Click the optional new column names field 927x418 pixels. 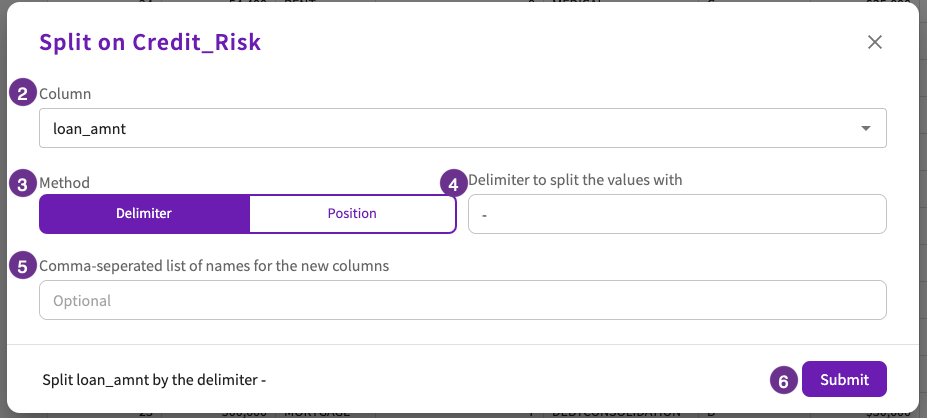(463, 300)
